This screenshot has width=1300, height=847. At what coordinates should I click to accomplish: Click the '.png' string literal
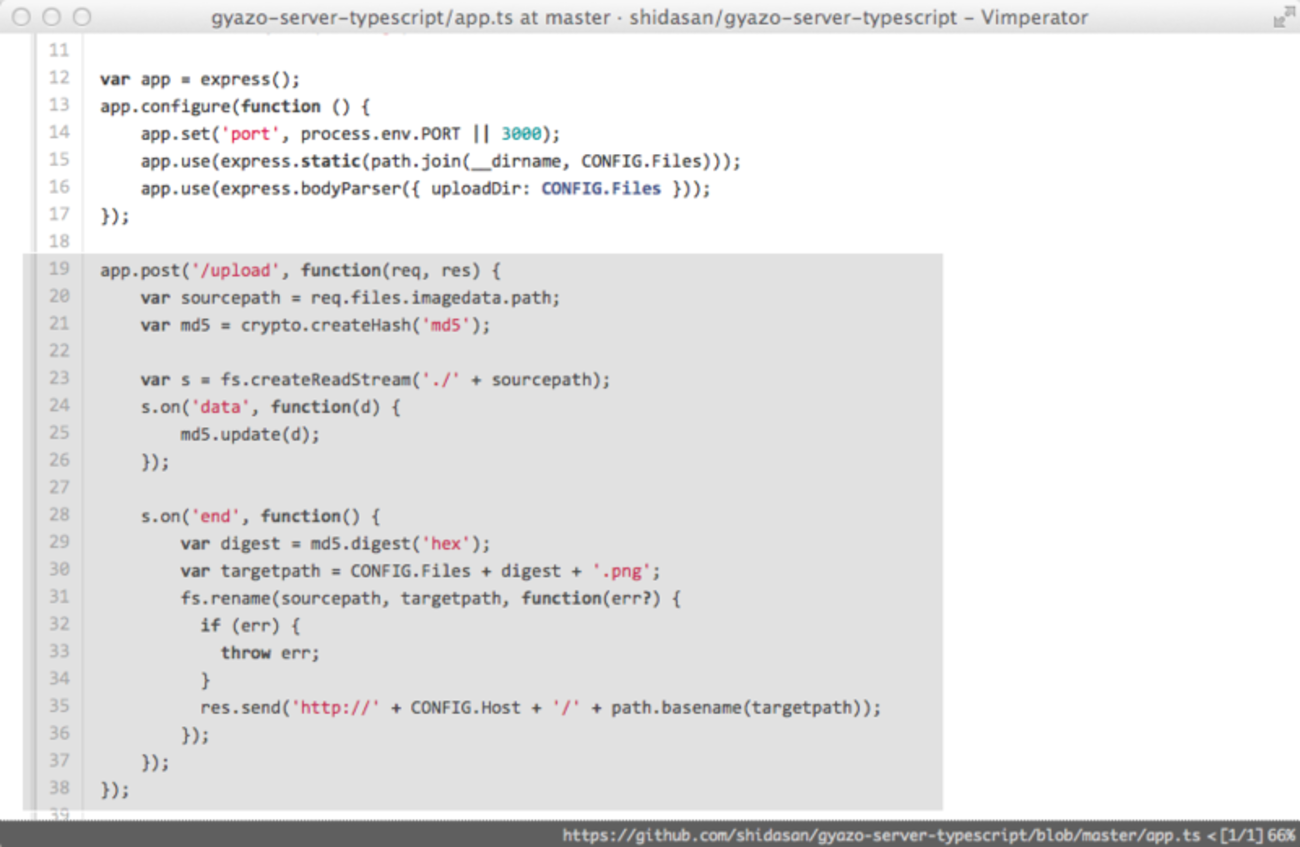pyautogui.click(x=621, y=571)
